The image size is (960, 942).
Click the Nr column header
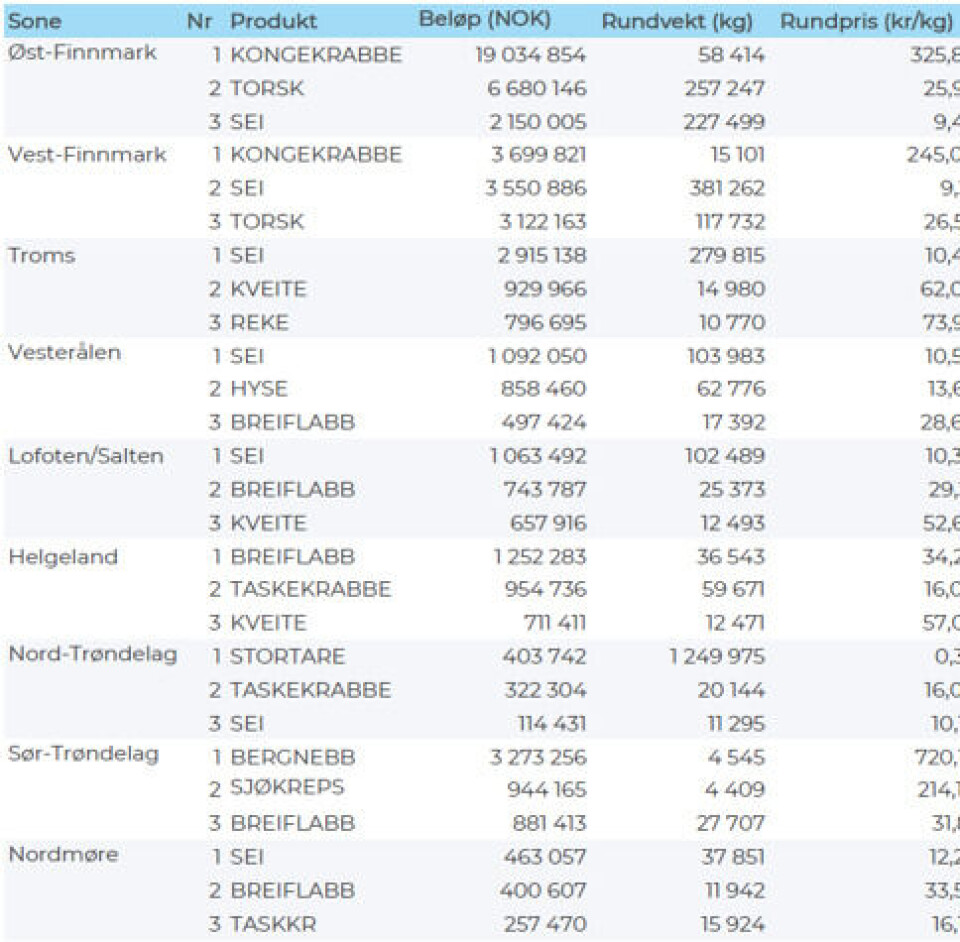click(199, 21)
